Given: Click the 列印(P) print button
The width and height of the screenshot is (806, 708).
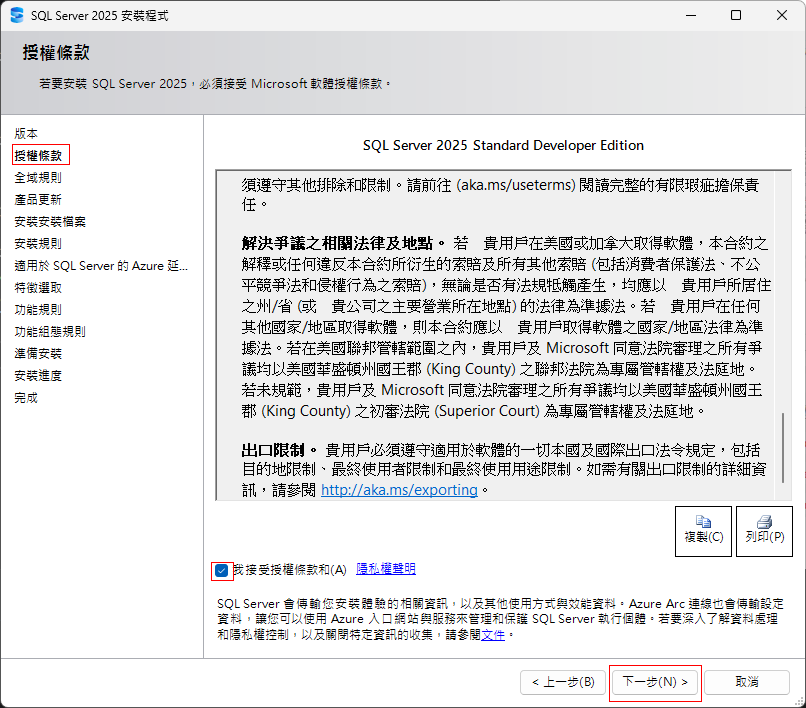Looking at the screenshot, I should pyautogui.click(x=764, y=531).
